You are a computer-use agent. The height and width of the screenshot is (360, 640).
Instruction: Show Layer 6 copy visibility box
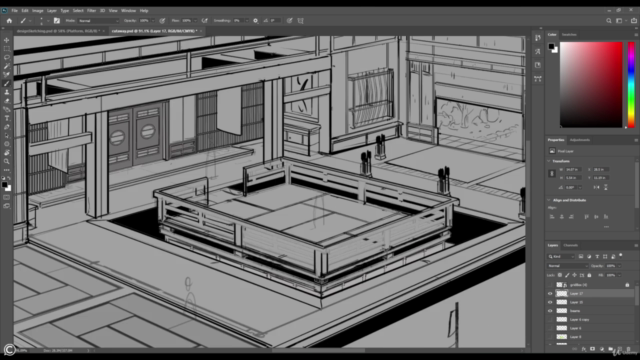(550, 320)
